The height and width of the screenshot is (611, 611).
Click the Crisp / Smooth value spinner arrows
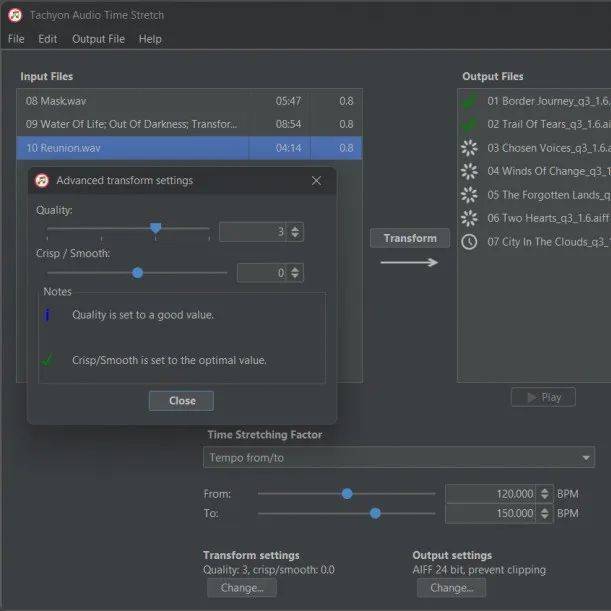[x=295, y=273]
